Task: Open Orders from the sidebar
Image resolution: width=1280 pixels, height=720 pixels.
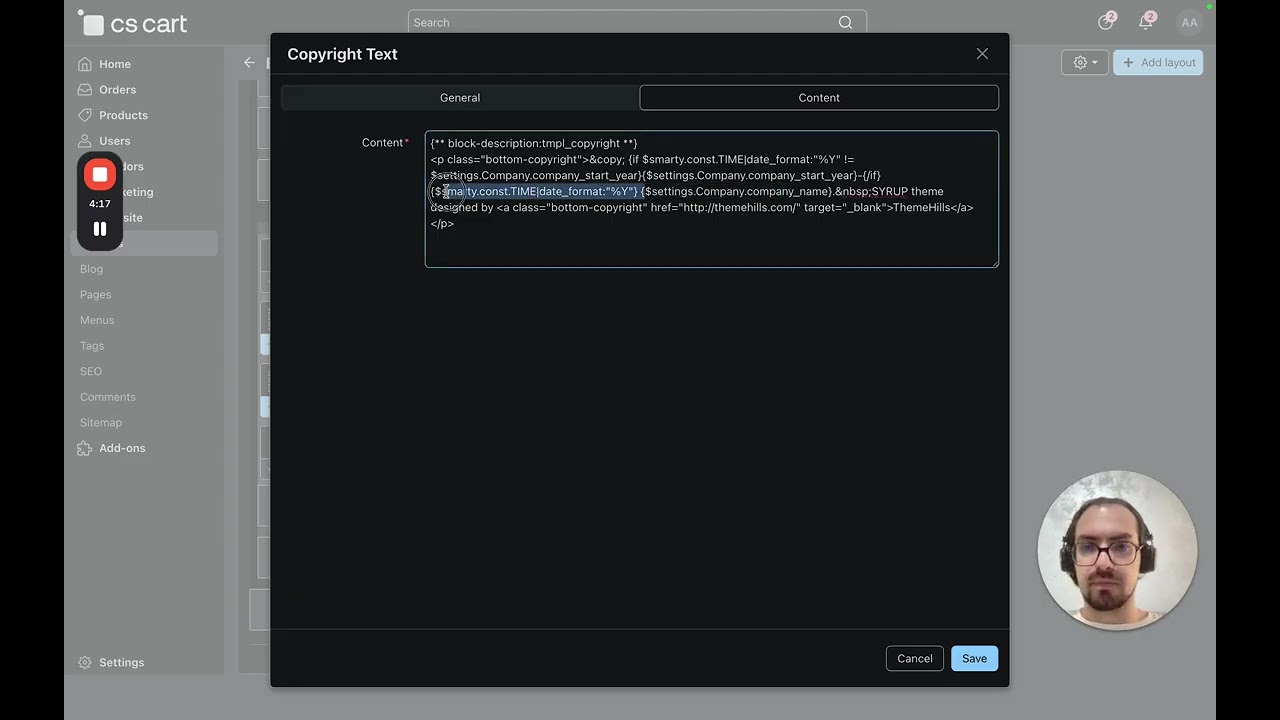Action: [x=117, y=90]
